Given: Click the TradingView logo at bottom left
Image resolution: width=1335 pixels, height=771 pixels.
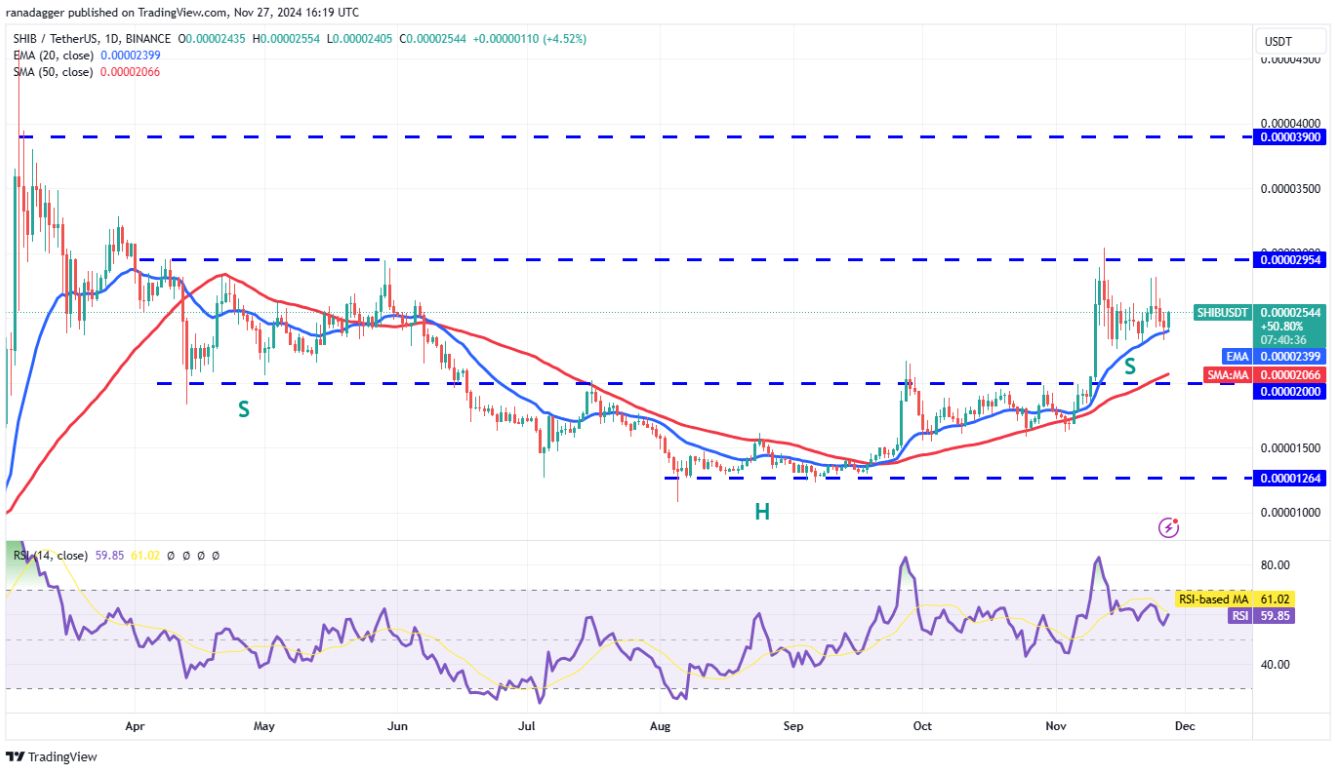Looking at the screenshot, I should 52,757.
